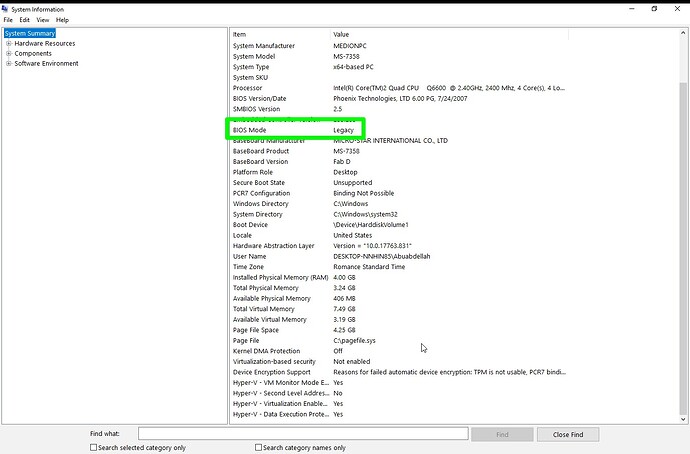Tick Search category names only checkbox

(x=258, y=447)
